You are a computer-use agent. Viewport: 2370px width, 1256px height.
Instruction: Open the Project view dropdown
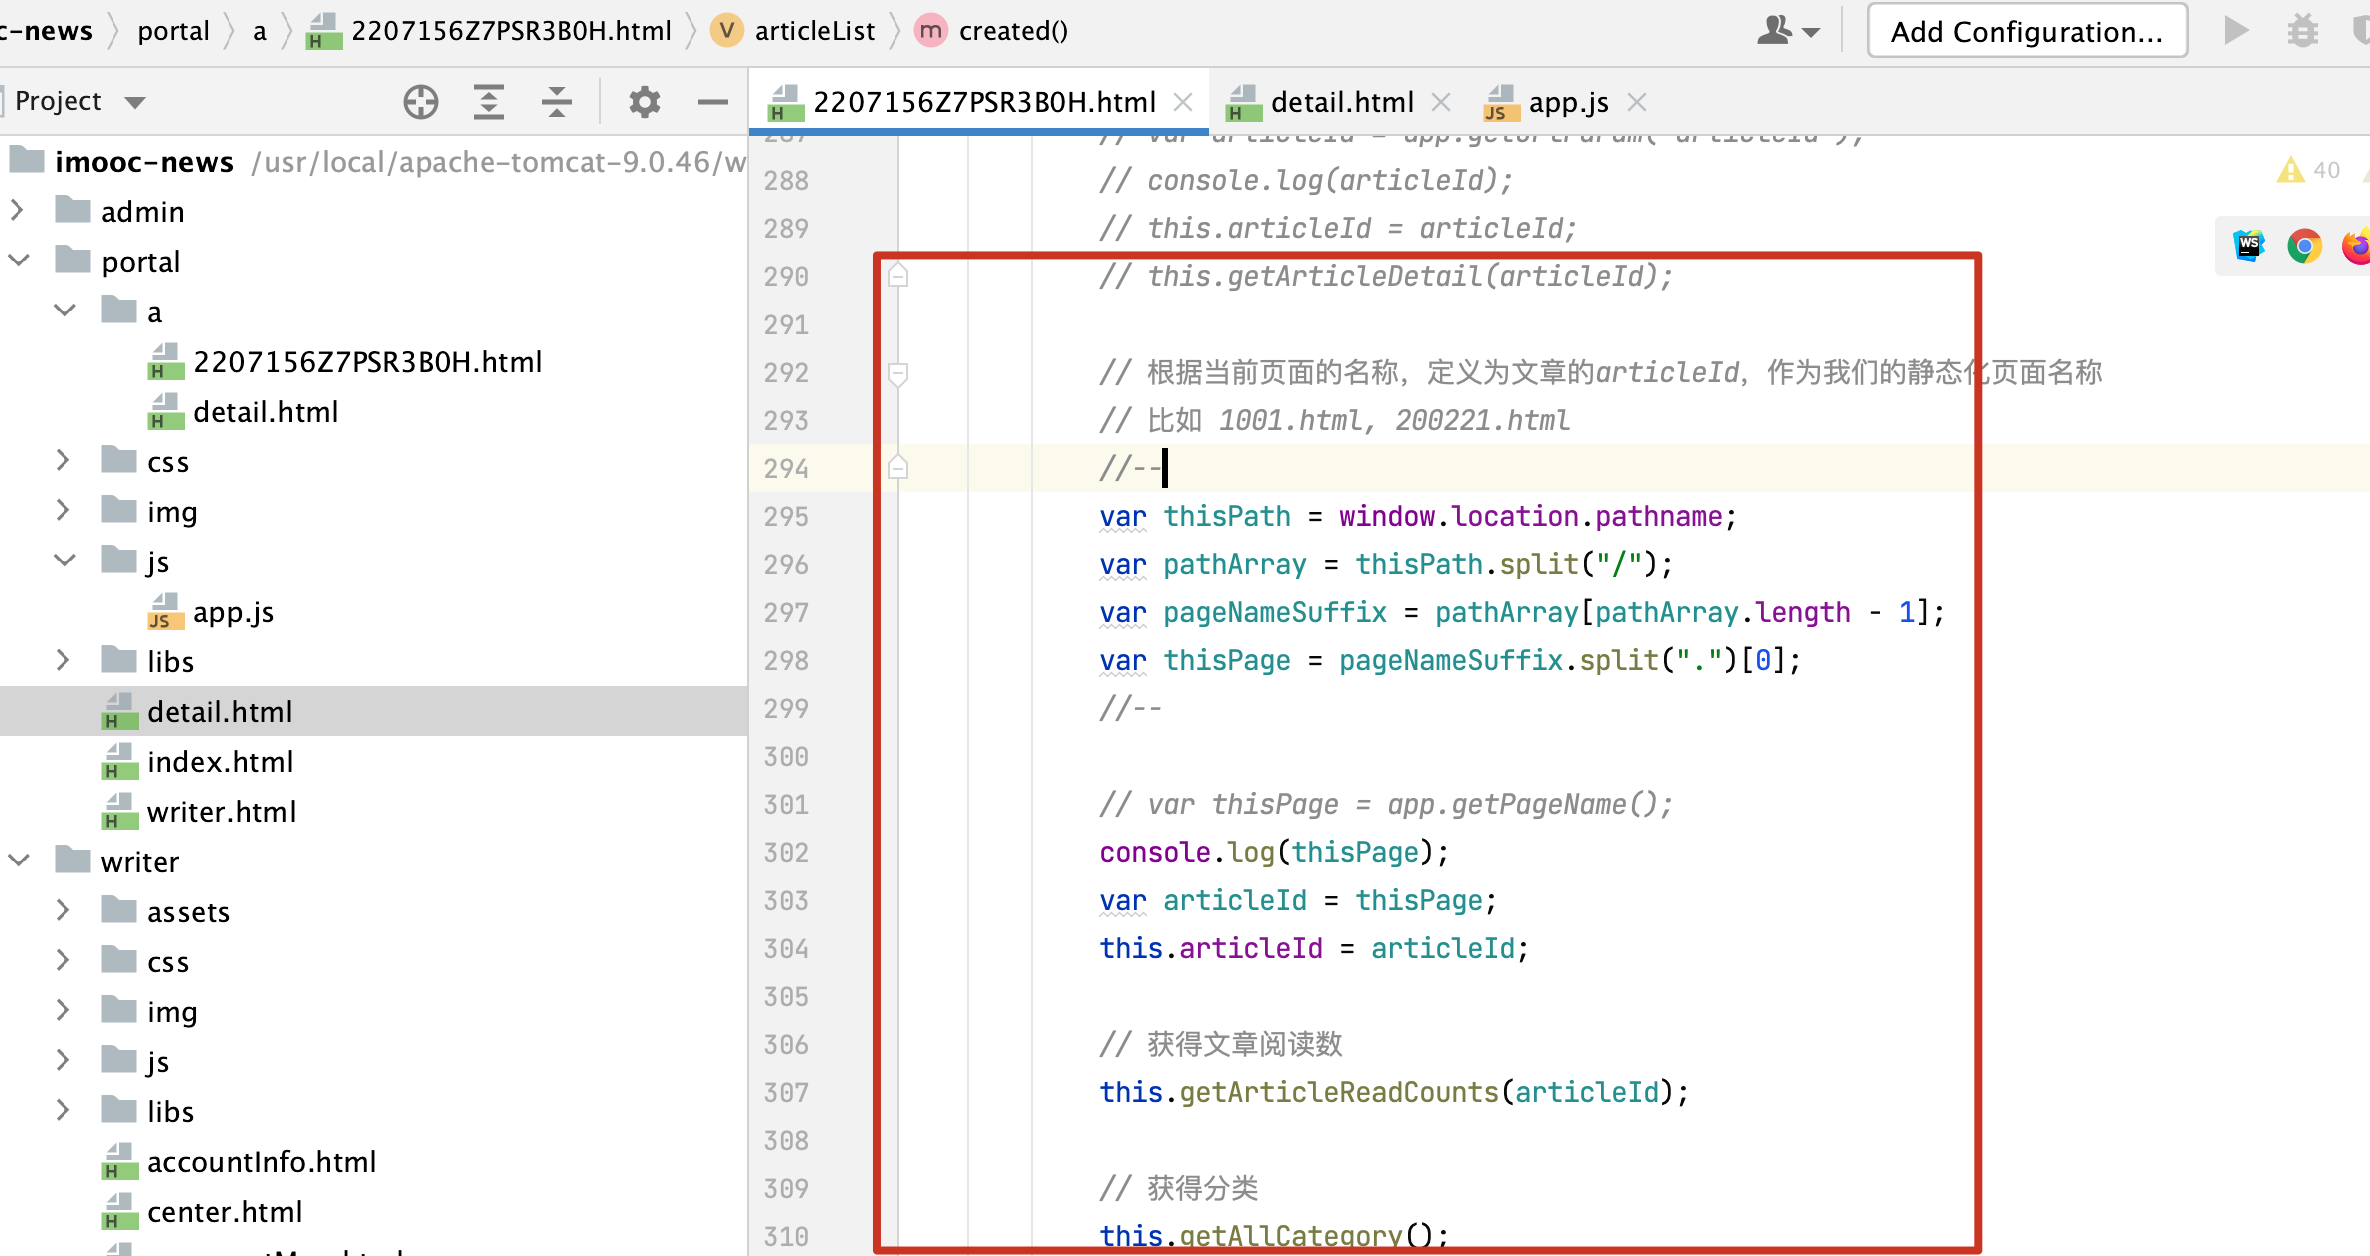tap(135, 102)
